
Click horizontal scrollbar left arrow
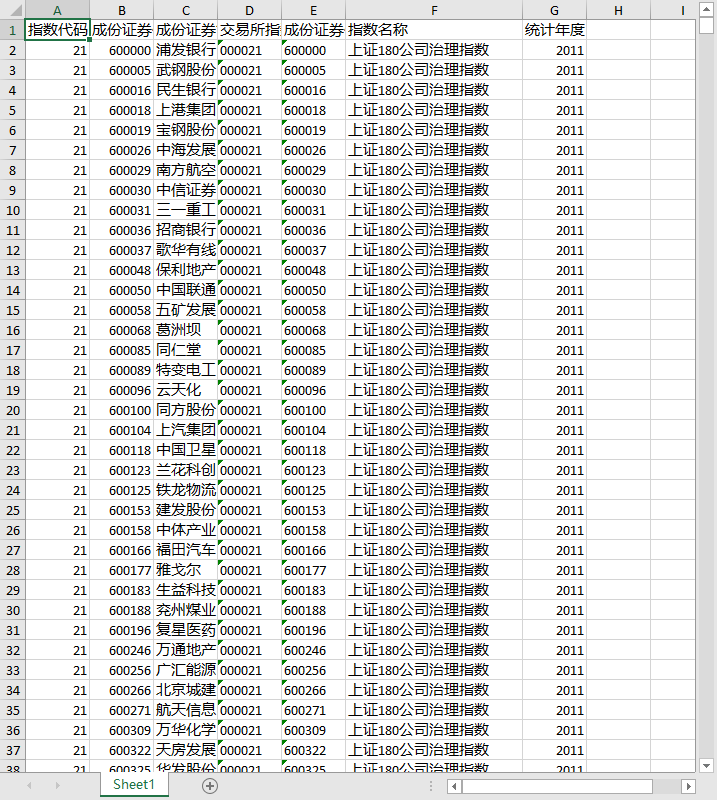point(454,786)
